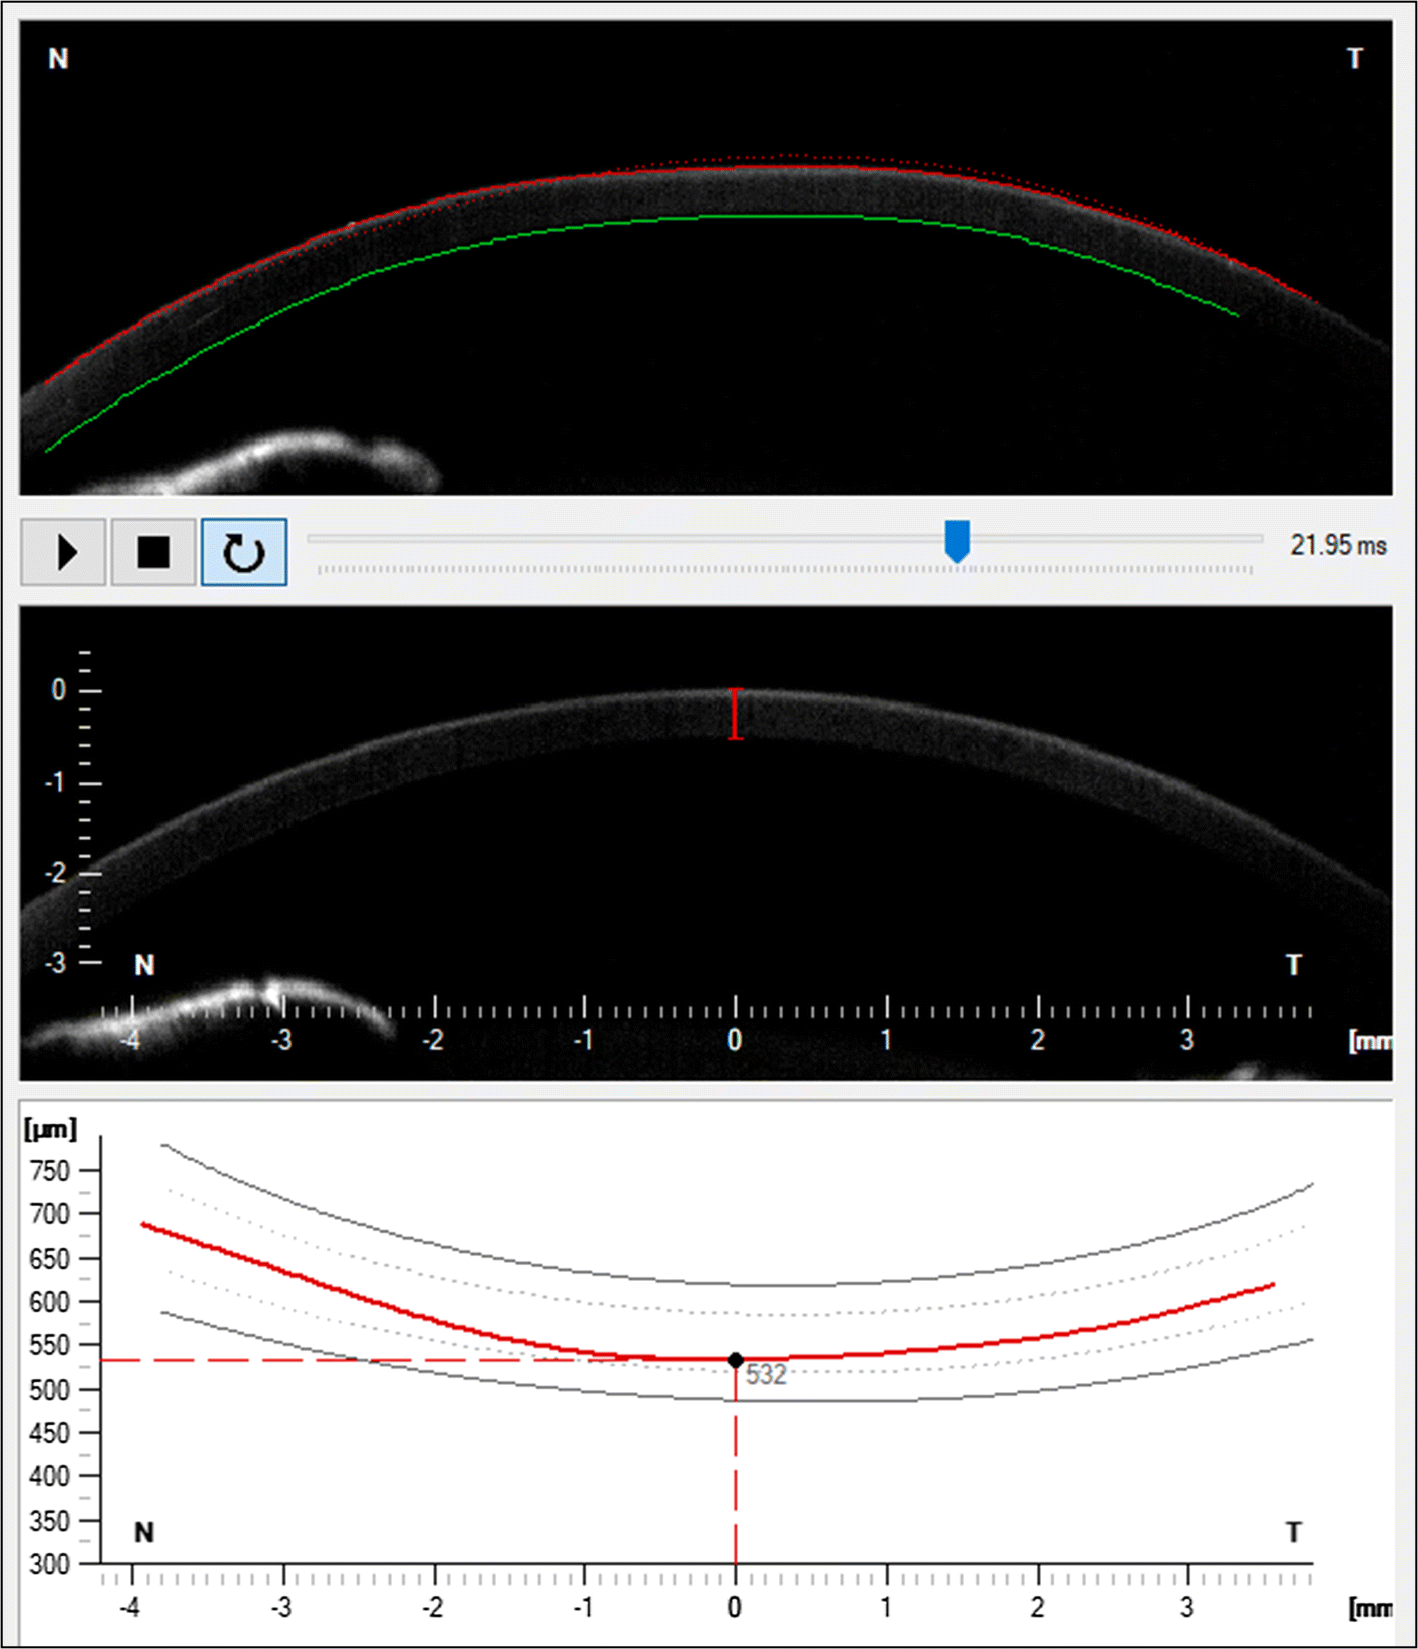This screenshot has width=1418, height=1649.
Task: Click the 21.95 ms time readout
Action: 1338,545
